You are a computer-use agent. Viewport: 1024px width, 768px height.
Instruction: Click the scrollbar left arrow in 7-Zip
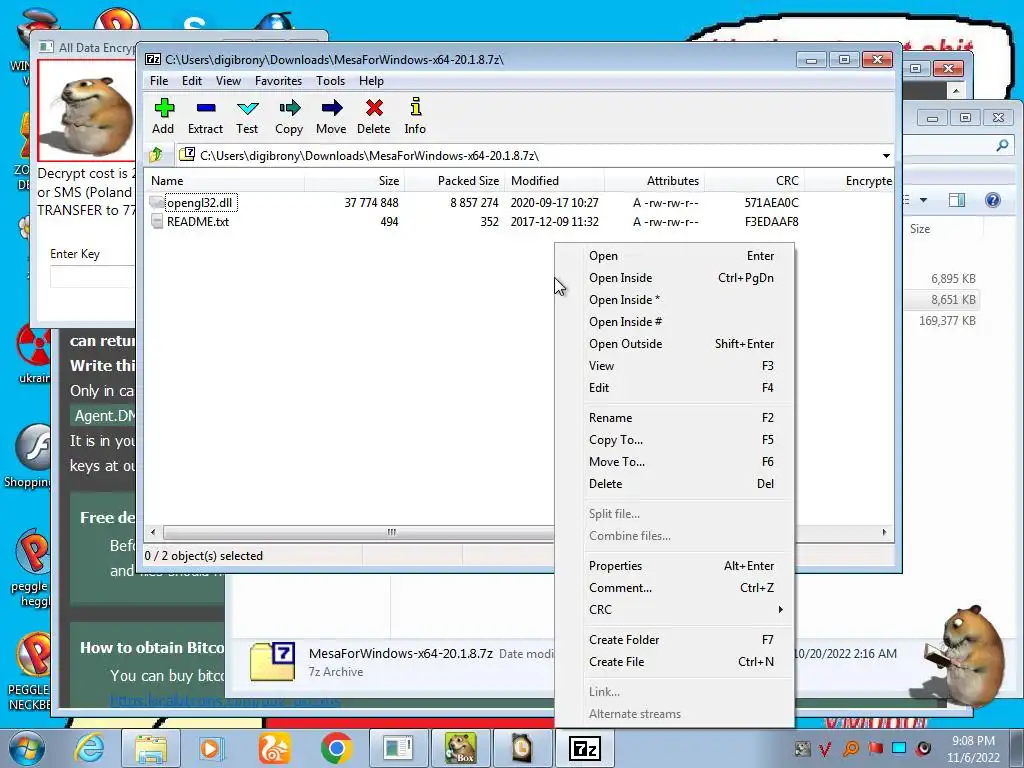tap(153, 532)
